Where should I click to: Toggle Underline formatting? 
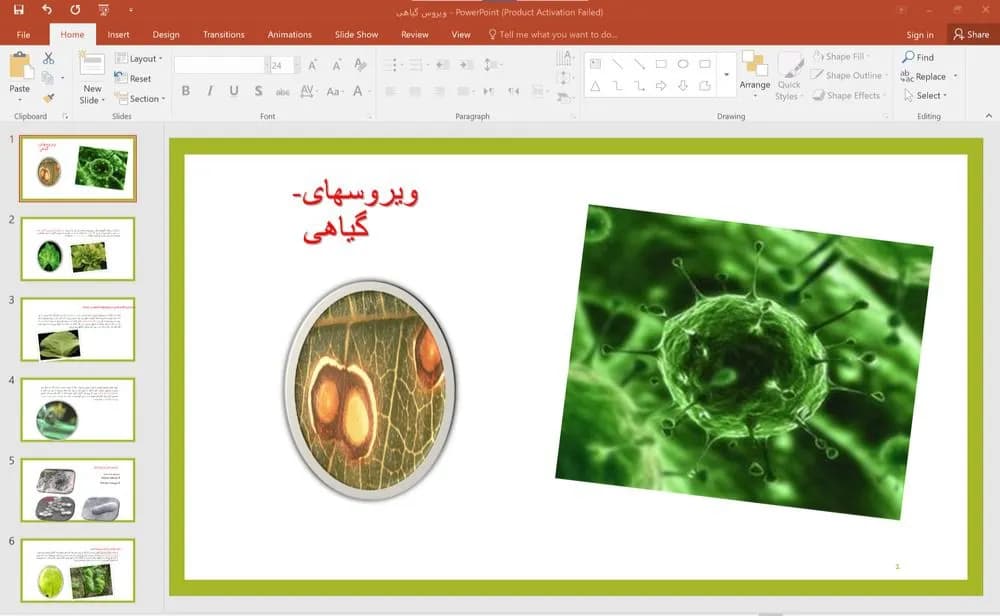(x=234, y=91)
